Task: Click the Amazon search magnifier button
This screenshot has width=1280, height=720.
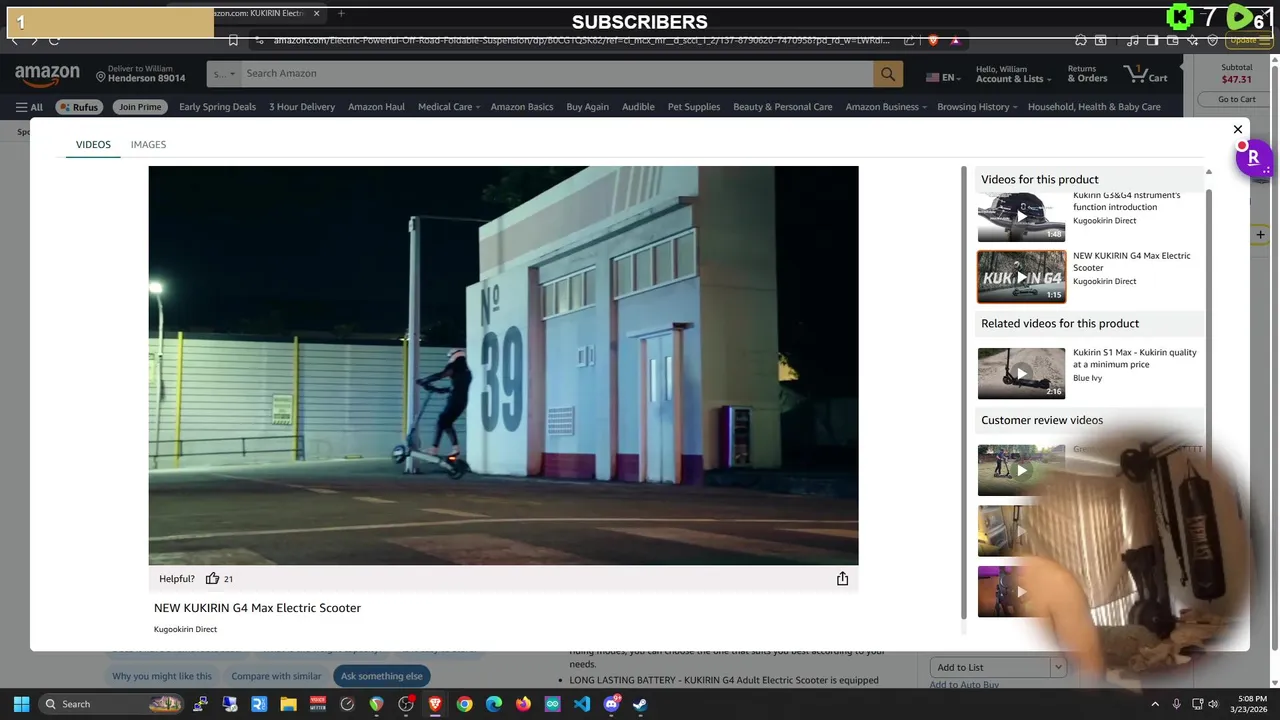Action: (x=887, y=74)
